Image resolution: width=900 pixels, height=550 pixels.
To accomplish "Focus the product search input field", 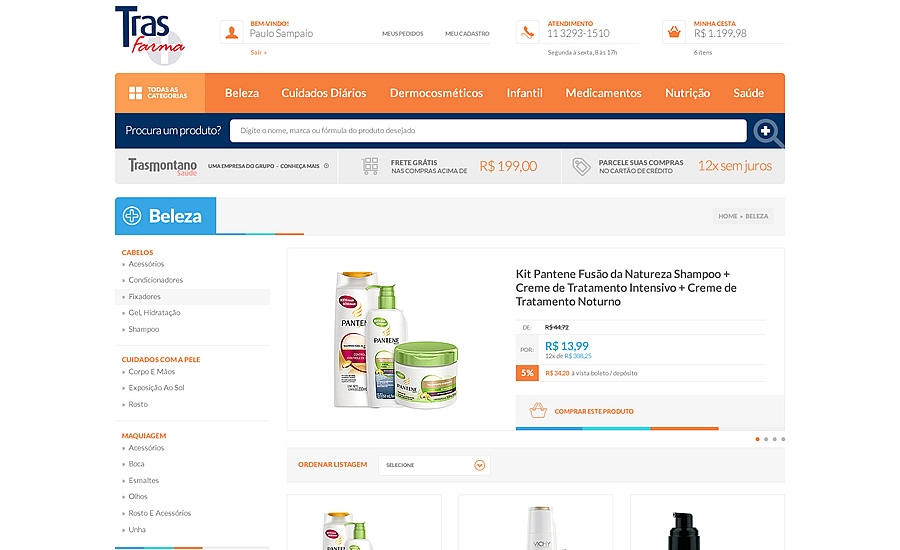I will point(488,131).
